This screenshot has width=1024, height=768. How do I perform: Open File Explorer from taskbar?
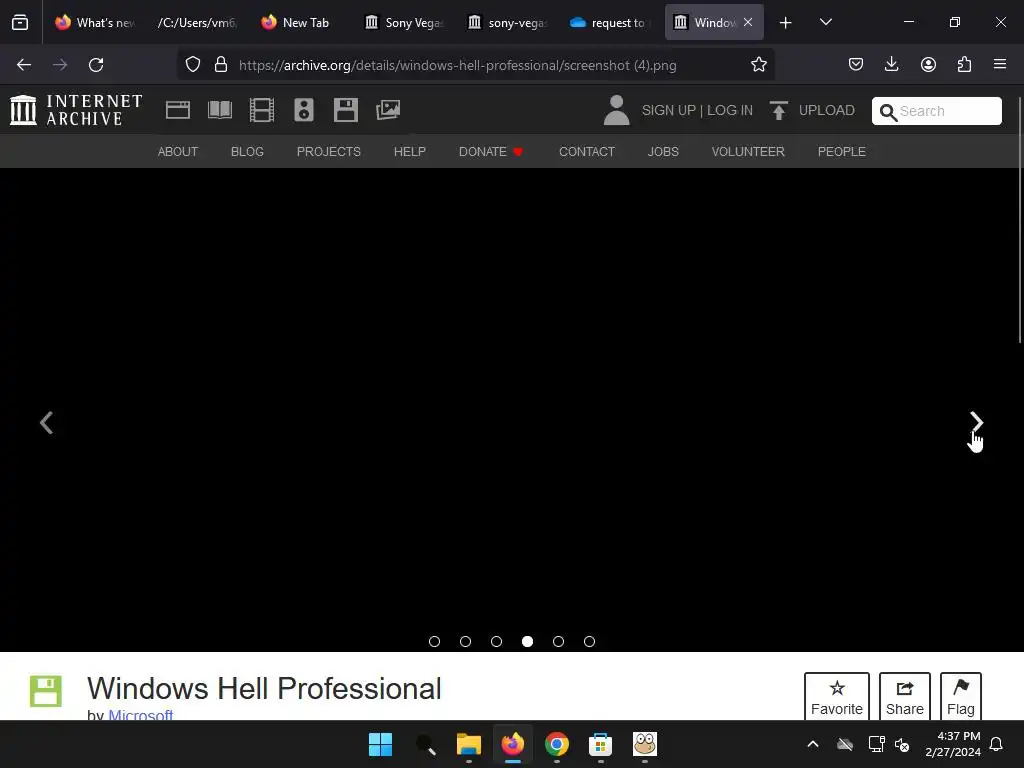(x=468, y=744)
